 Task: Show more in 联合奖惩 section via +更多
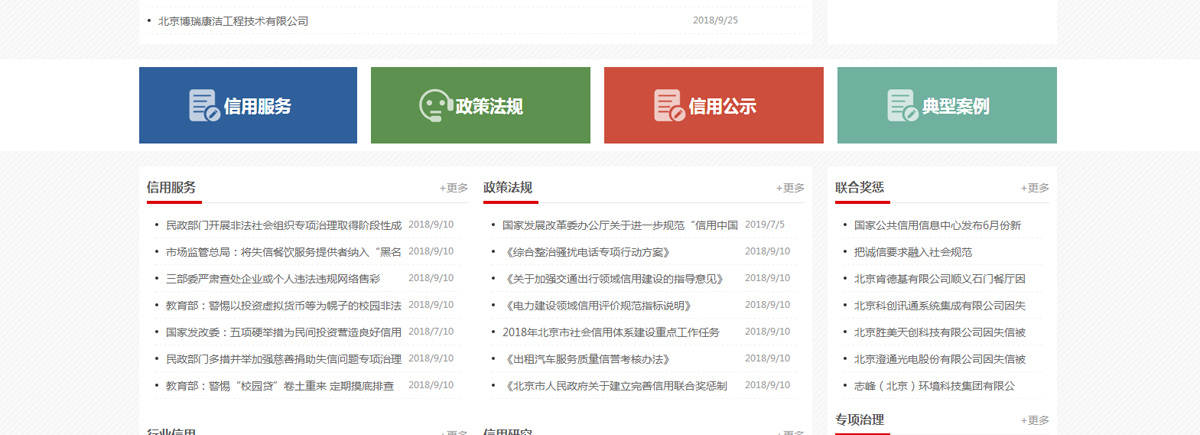pos(1035,187)
